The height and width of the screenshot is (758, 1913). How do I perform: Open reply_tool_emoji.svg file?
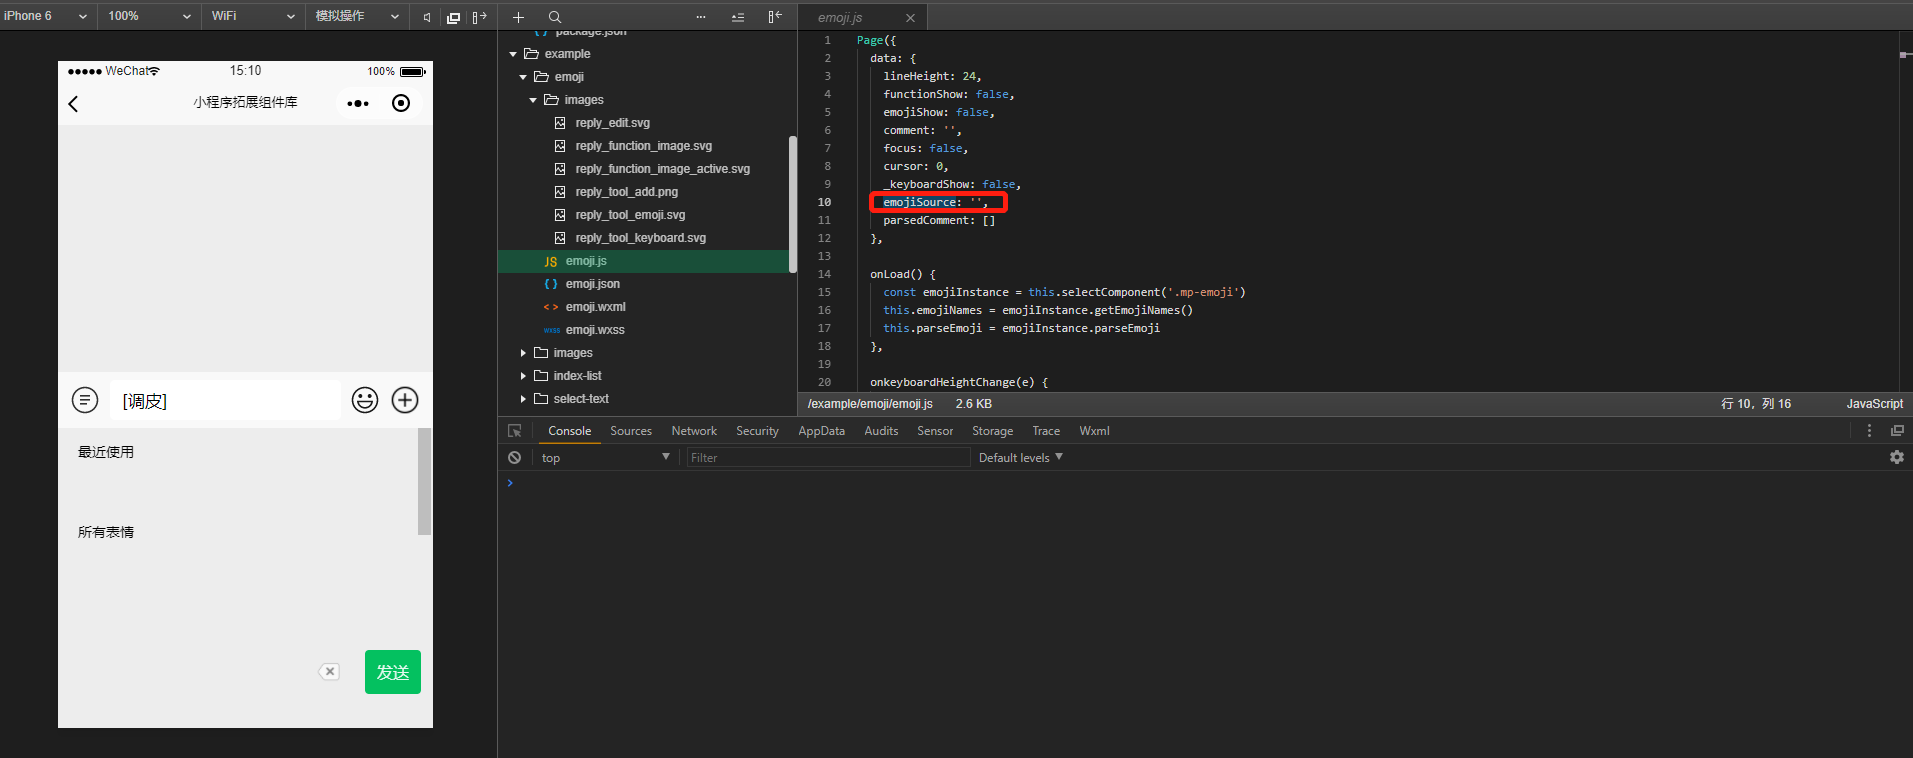[630, 215]
